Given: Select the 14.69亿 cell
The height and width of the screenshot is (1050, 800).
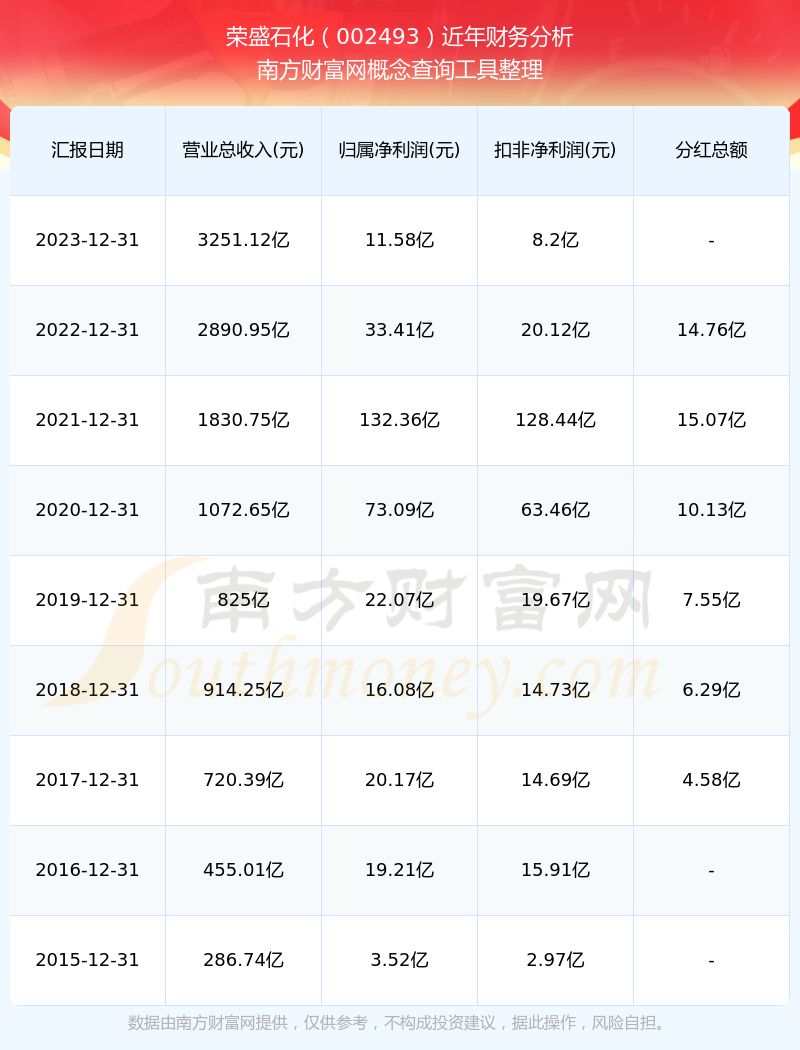Looking at the screenshot, I should 556,780.
